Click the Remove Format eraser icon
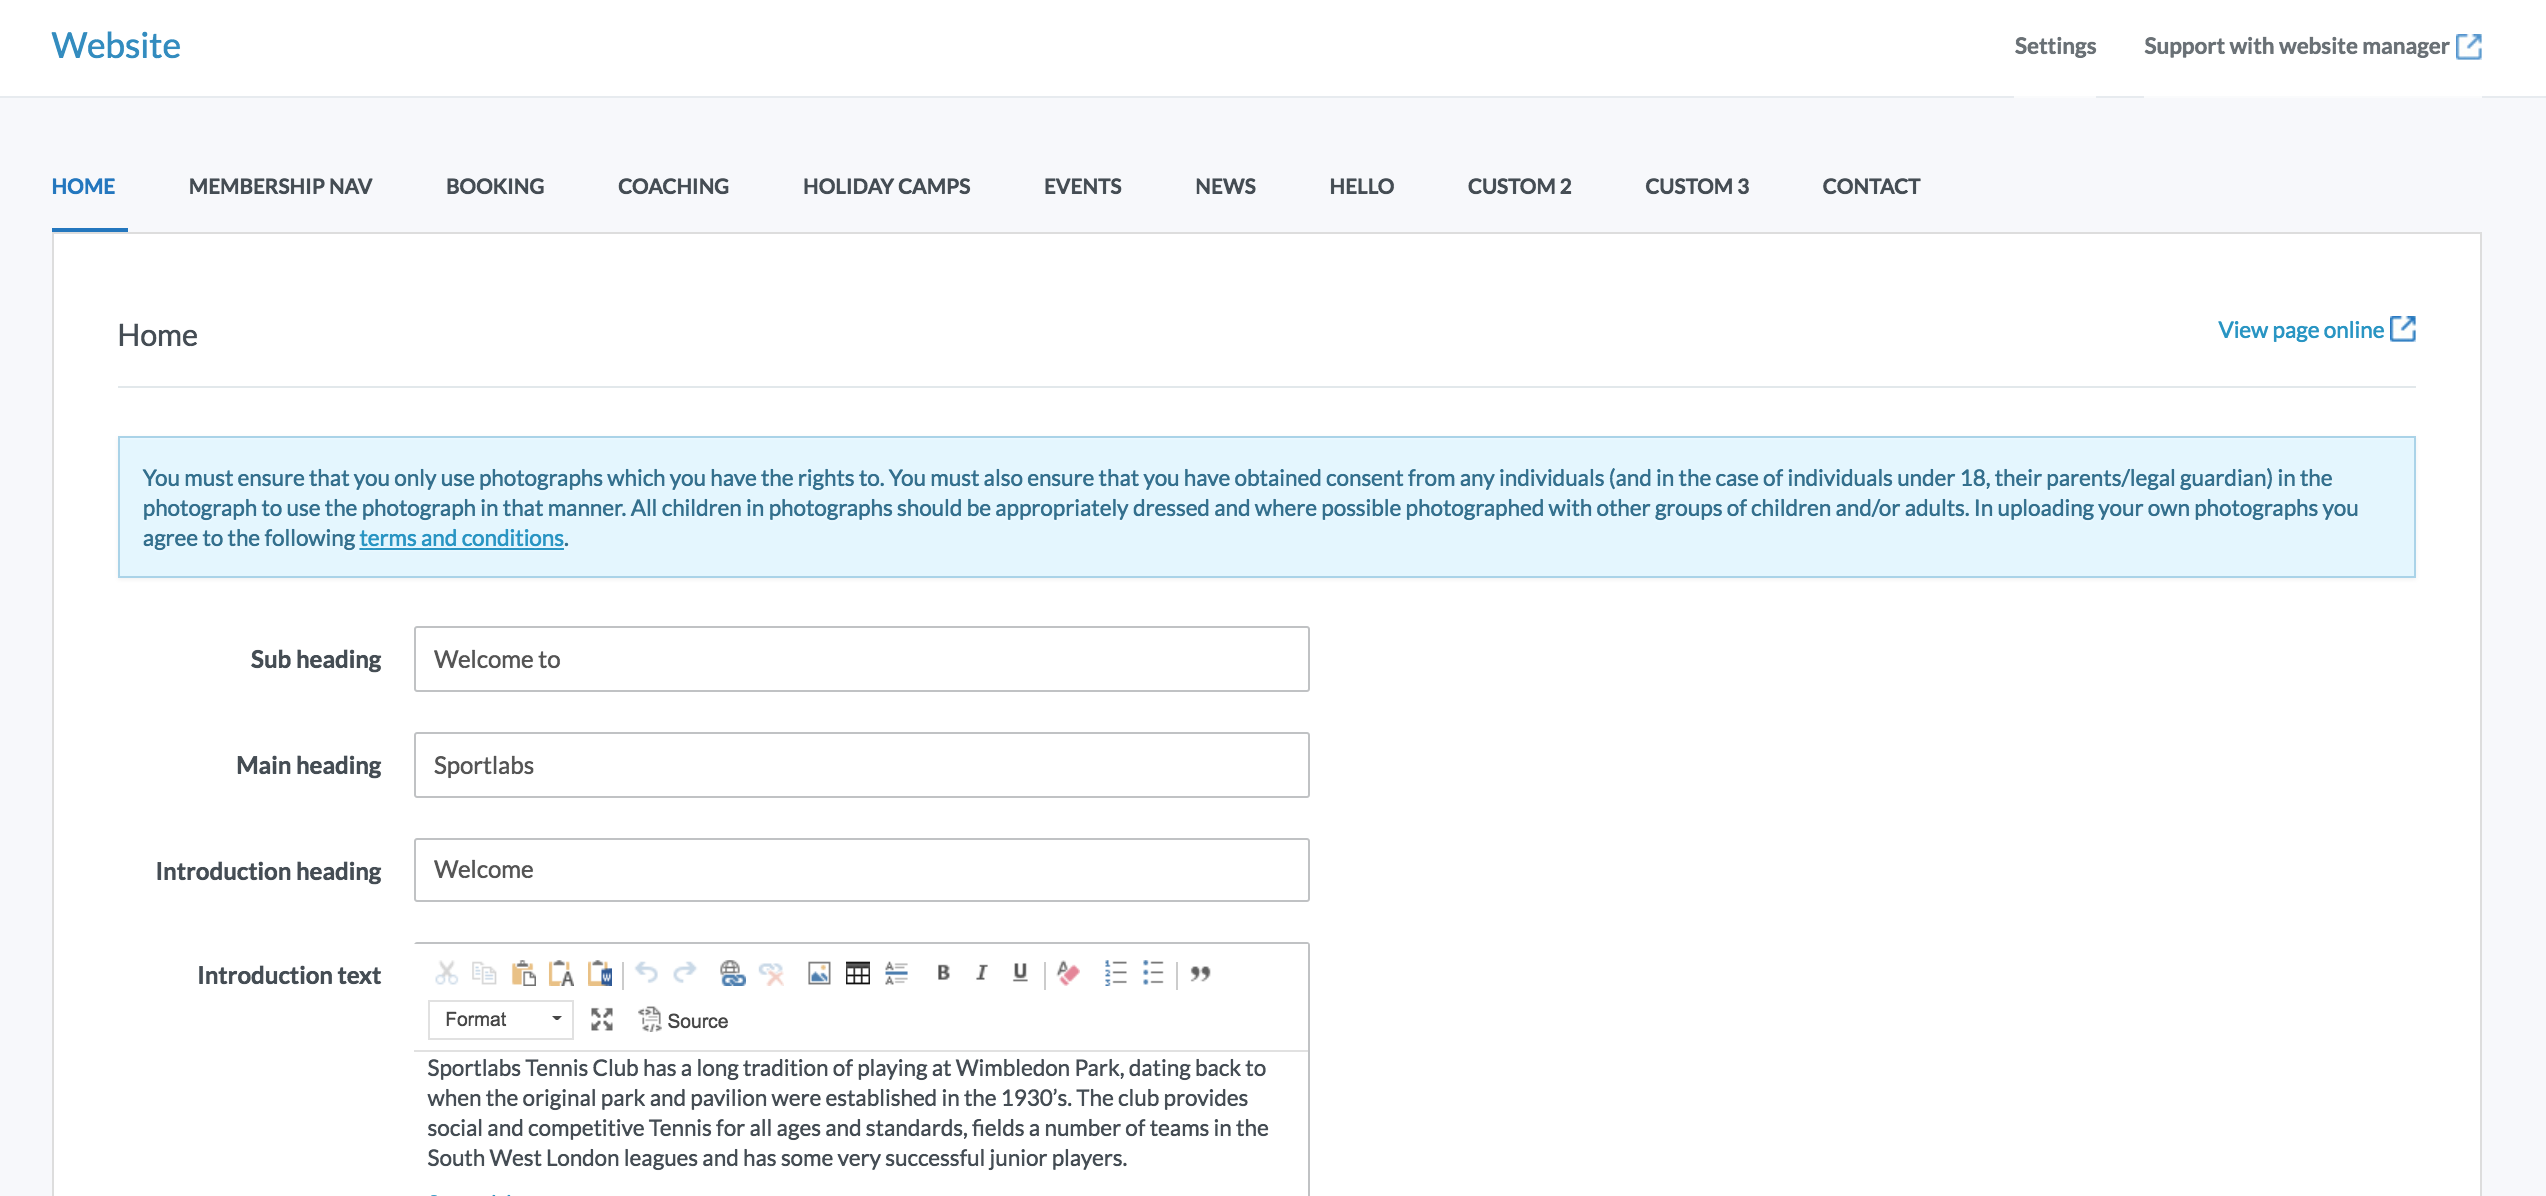This screenshot has height=1196, width=2546. (x=1068, y=973)
